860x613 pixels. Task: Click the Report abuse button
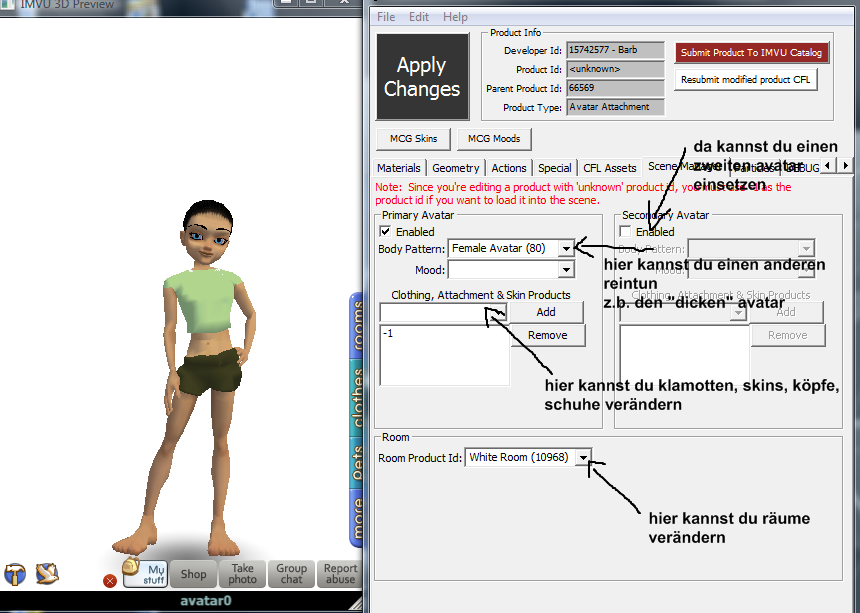(340, 574)
